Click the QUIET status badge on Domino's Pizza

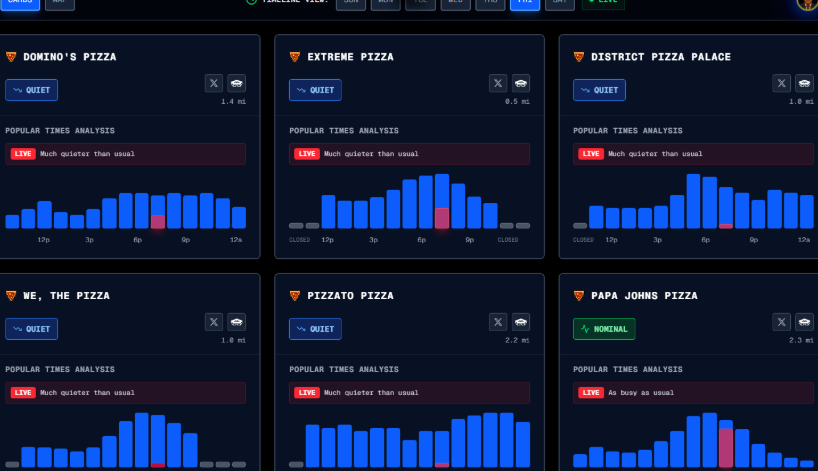click(31, 90)
